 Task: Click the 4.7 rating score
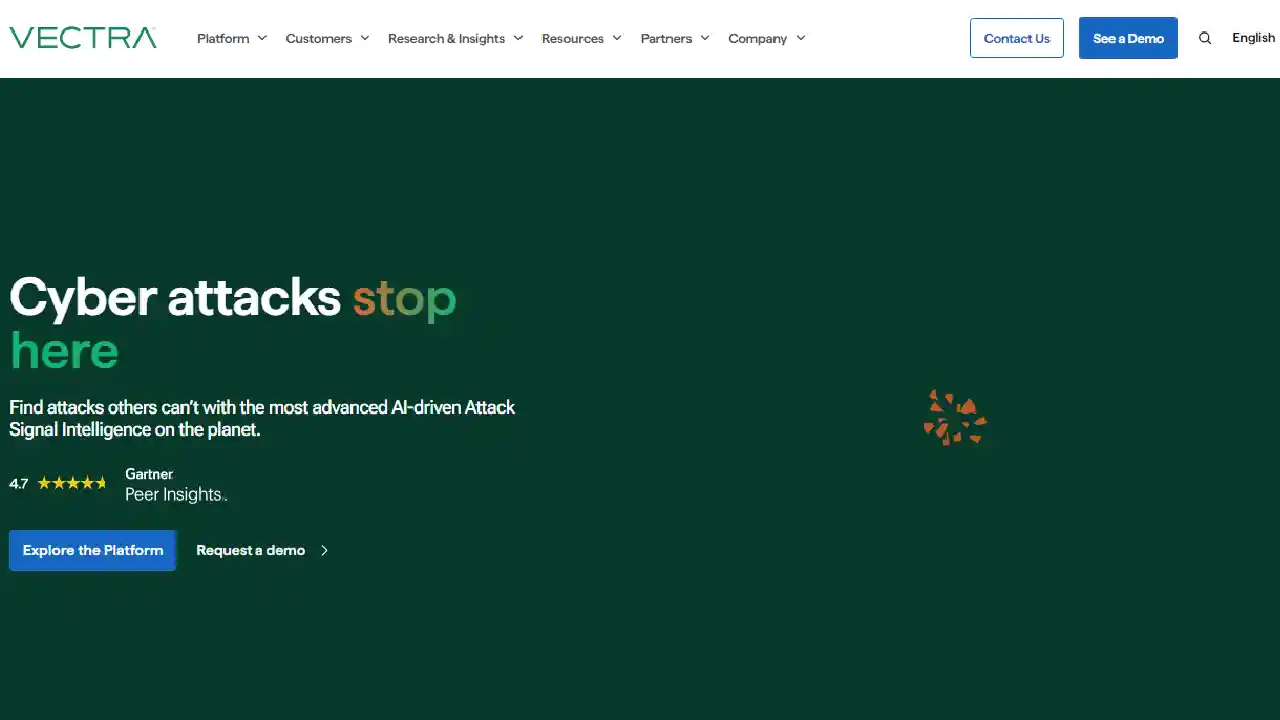click(19, 484)
